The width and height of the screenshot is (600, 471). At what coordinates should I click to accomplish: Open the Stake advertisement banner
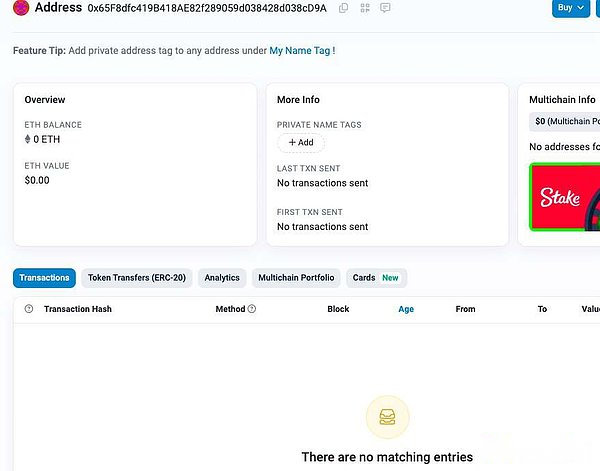click(564, 197)
